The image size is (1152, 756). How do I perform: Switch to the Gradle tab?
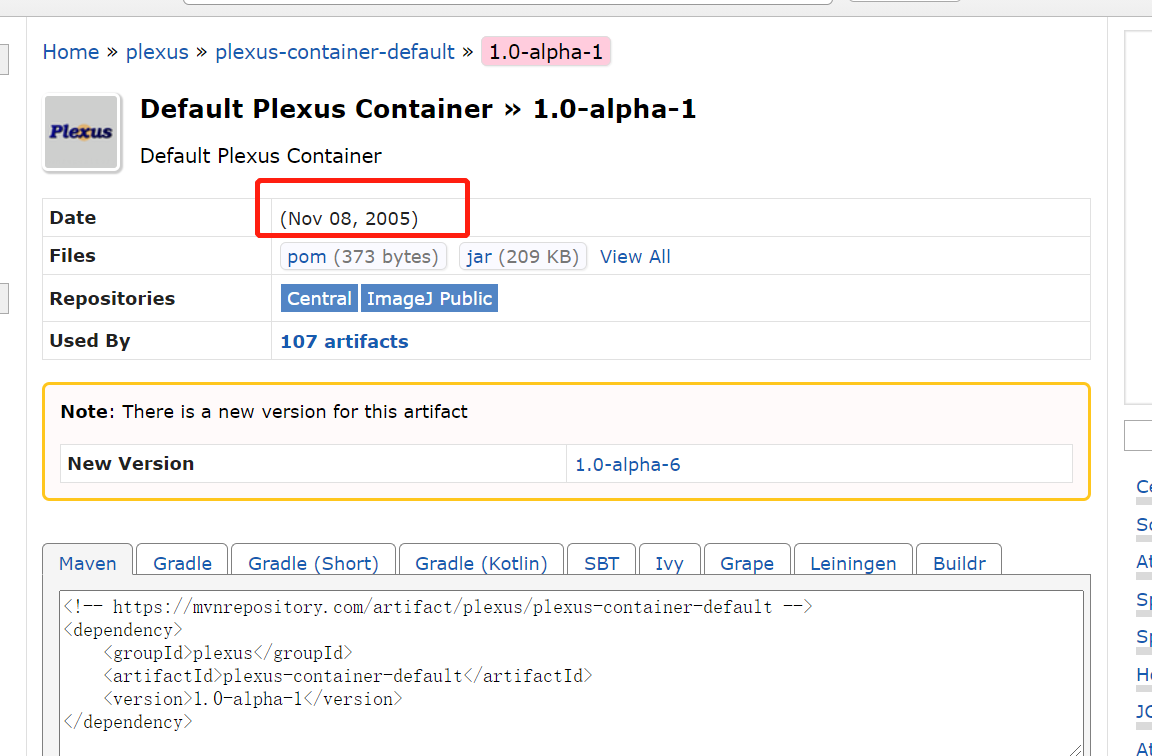click(x=182, y=563)
